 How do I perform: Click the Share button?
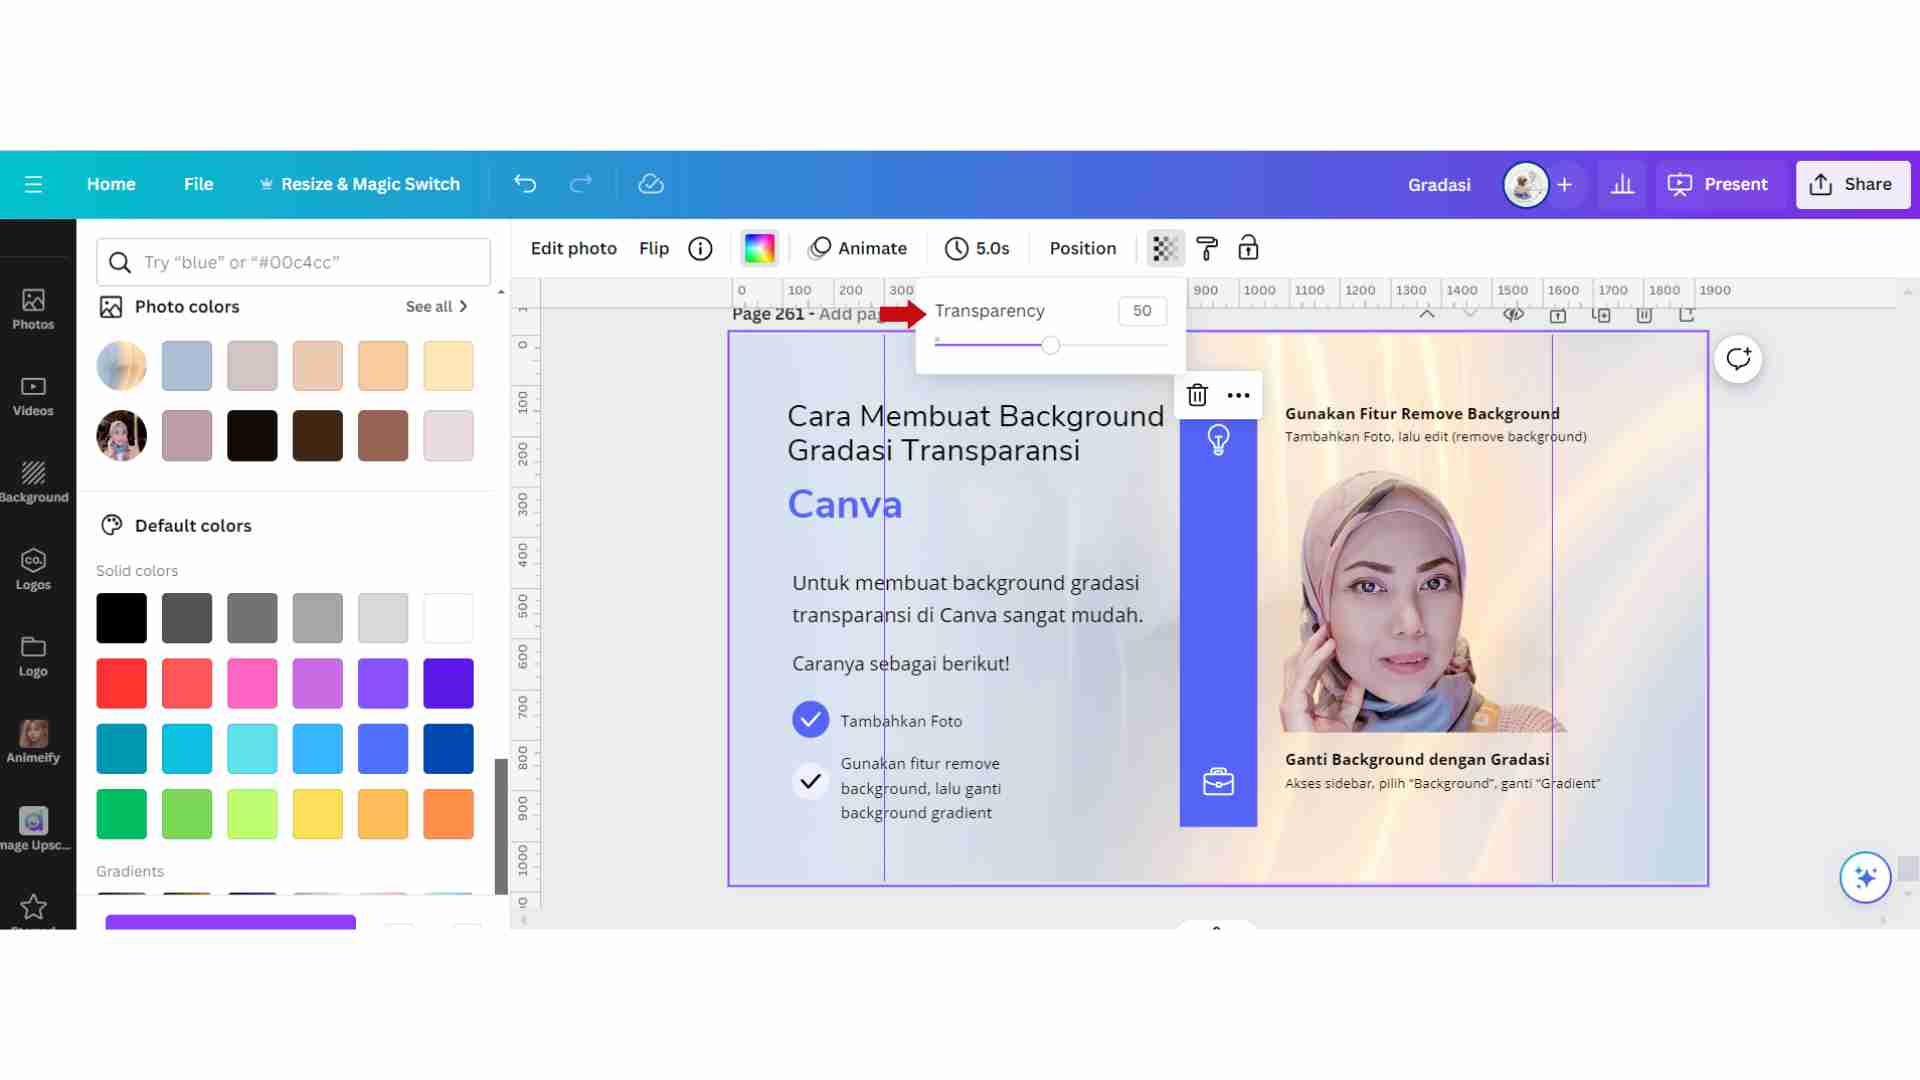click(x=1852, y=184)
